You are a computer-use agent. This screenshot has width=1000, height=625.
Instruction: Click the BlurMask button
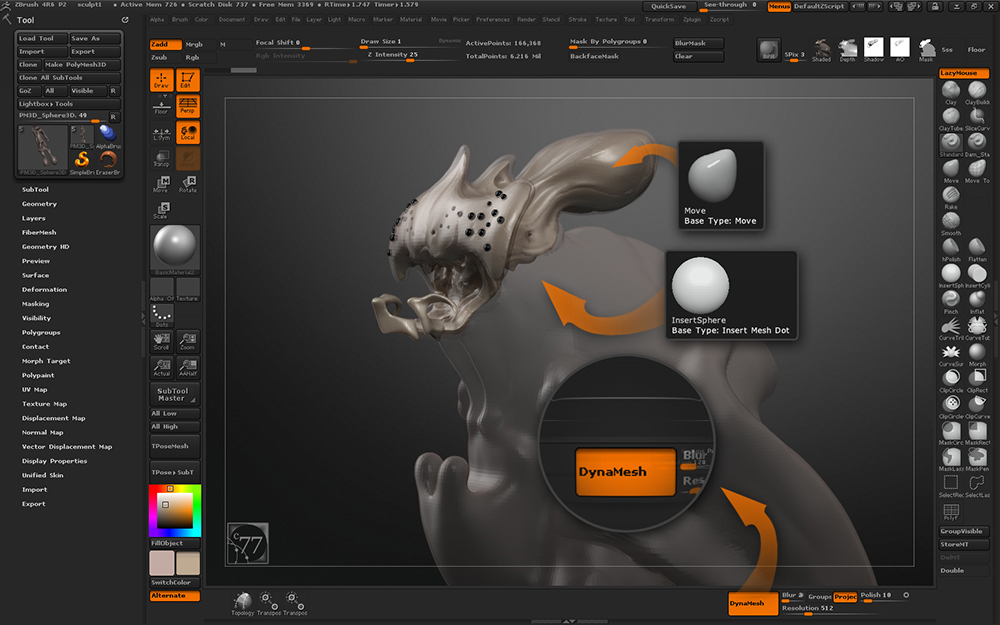click(x=698, y=43)
